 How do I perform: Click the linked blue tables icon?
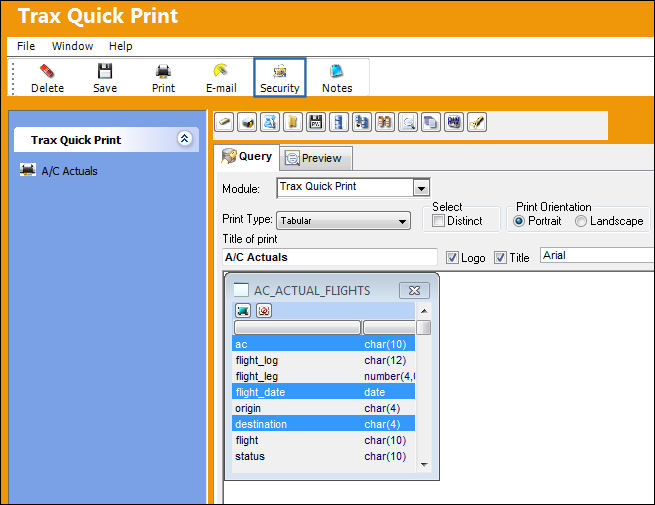[362, 122]
